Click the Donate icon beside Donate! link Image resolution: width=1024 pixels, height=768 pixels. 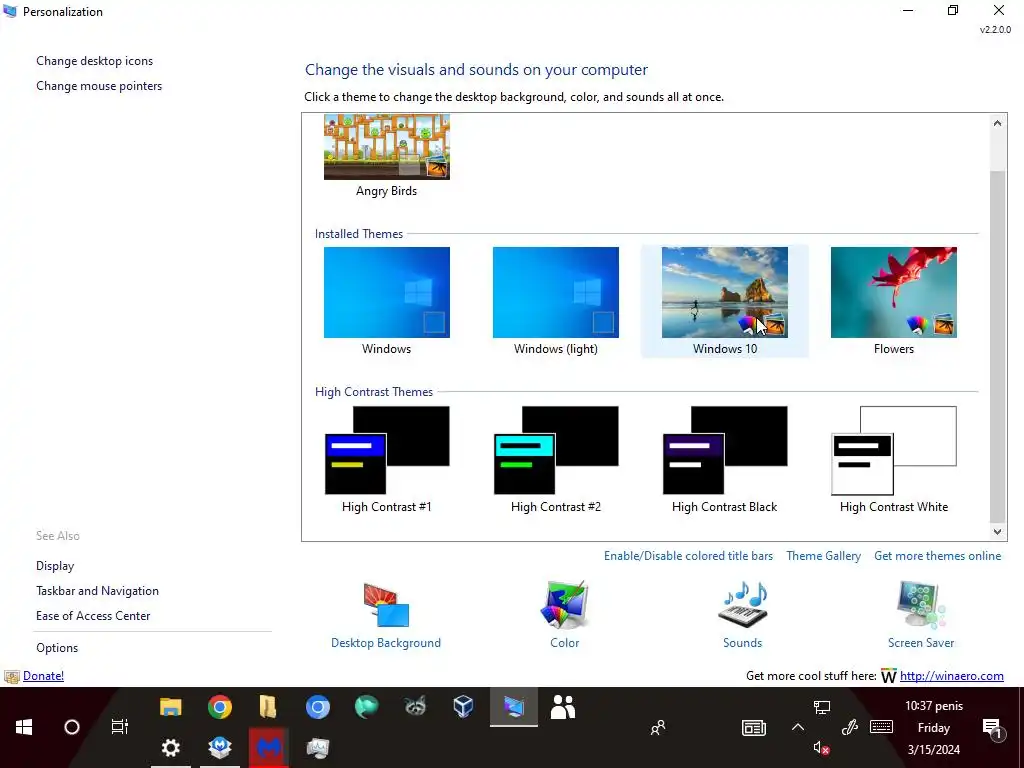[x=12, y=677]
